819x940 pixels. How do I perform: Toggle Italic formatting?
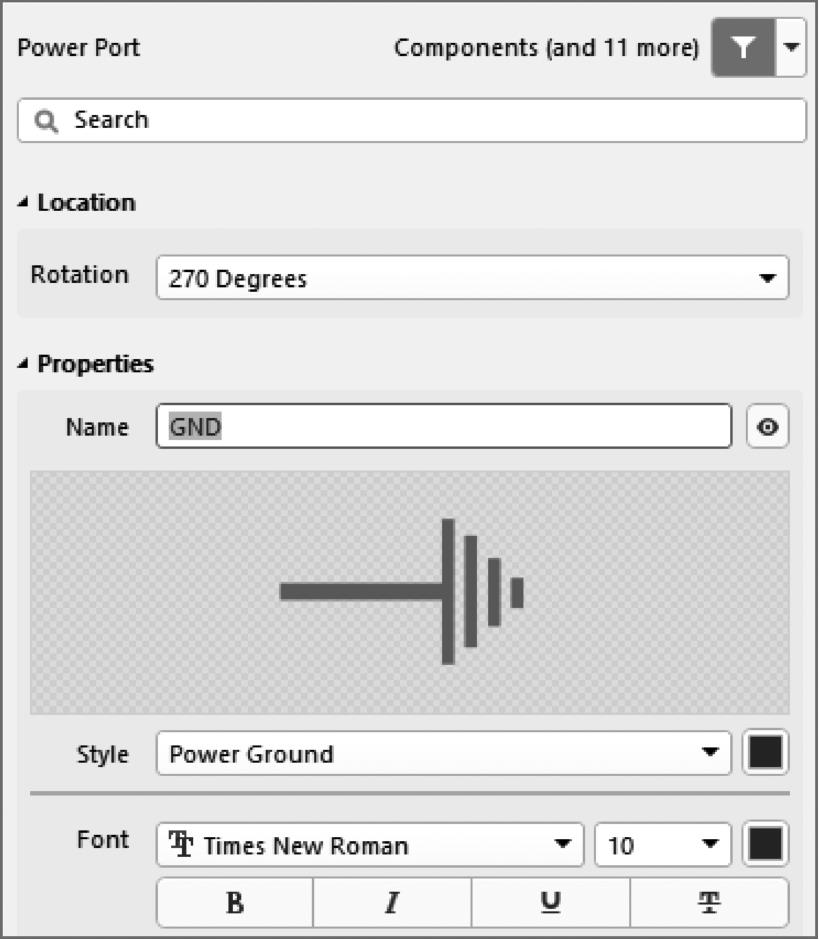pos(392,903)
